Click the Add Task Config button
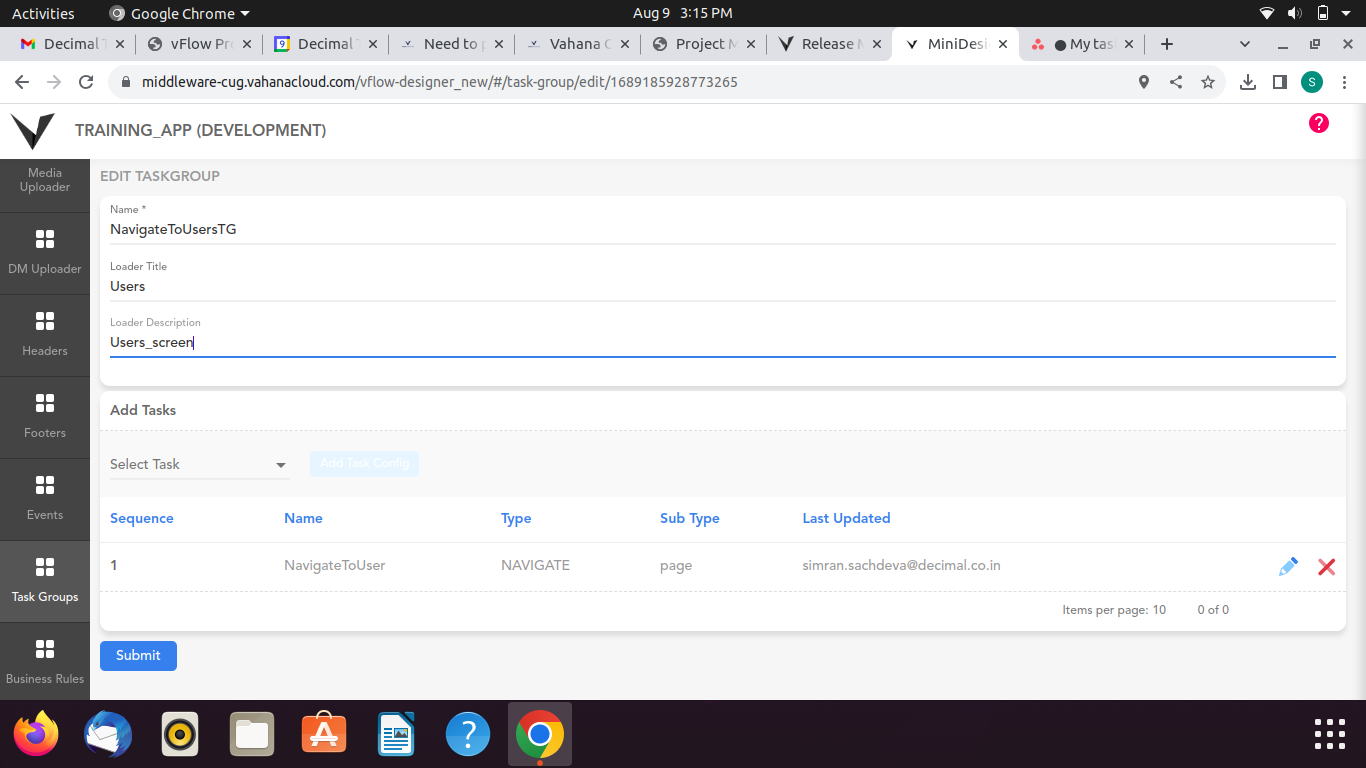This screenshot has height=768, width=1366. [364, 464]
